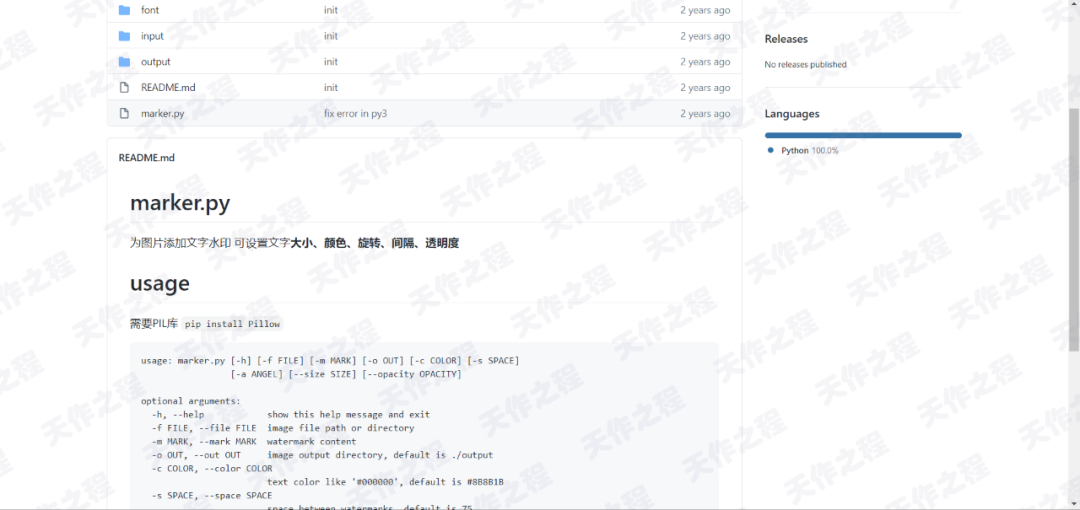This screenshot has height=510, width=1080.
Task: Click 'No releases published' text
Action: tap(805, 64)
